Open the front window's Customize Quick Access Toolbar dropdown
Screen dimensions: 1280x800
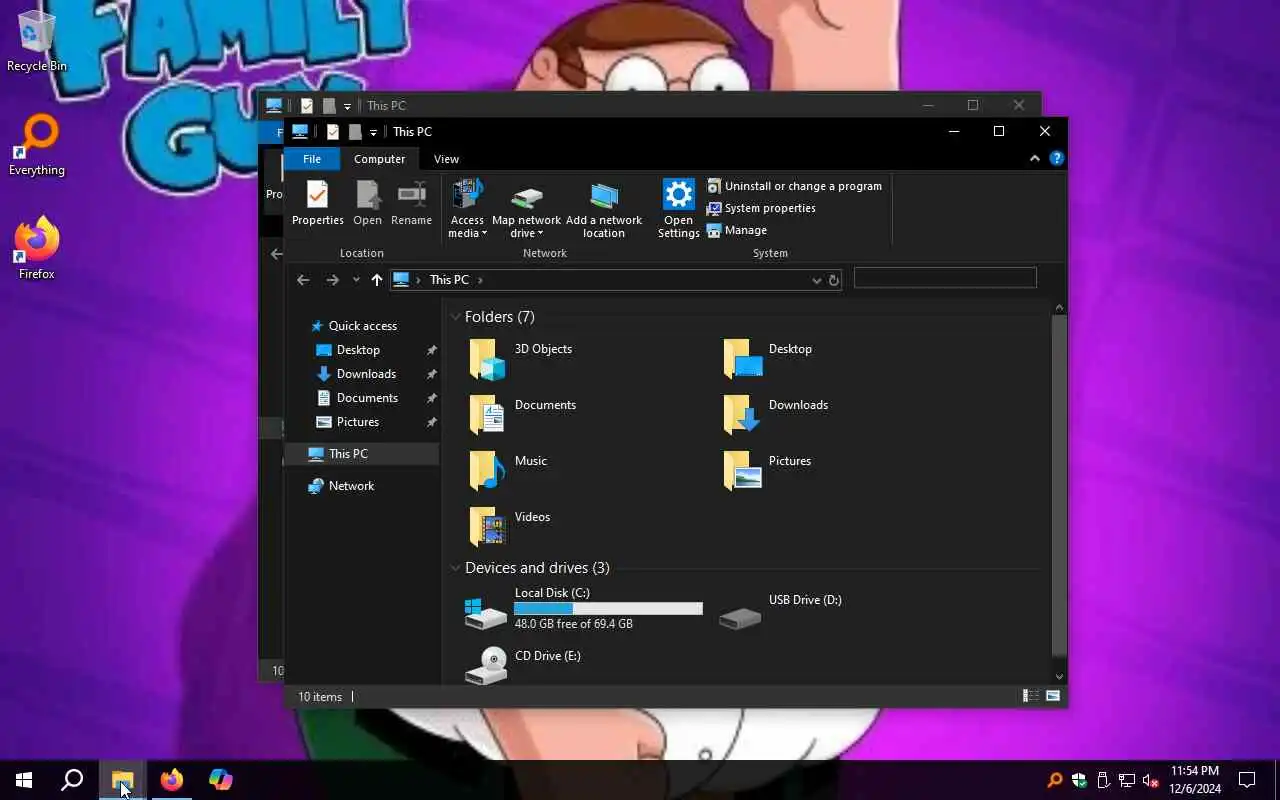373,132
